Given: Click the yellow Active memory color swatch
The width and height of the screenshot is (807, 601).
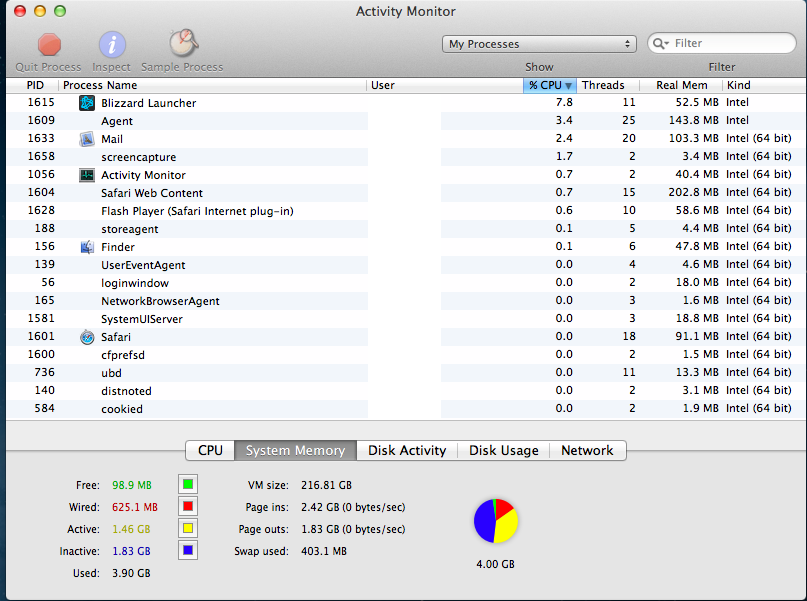Looking at the screenshot, I should pos(188,528).
